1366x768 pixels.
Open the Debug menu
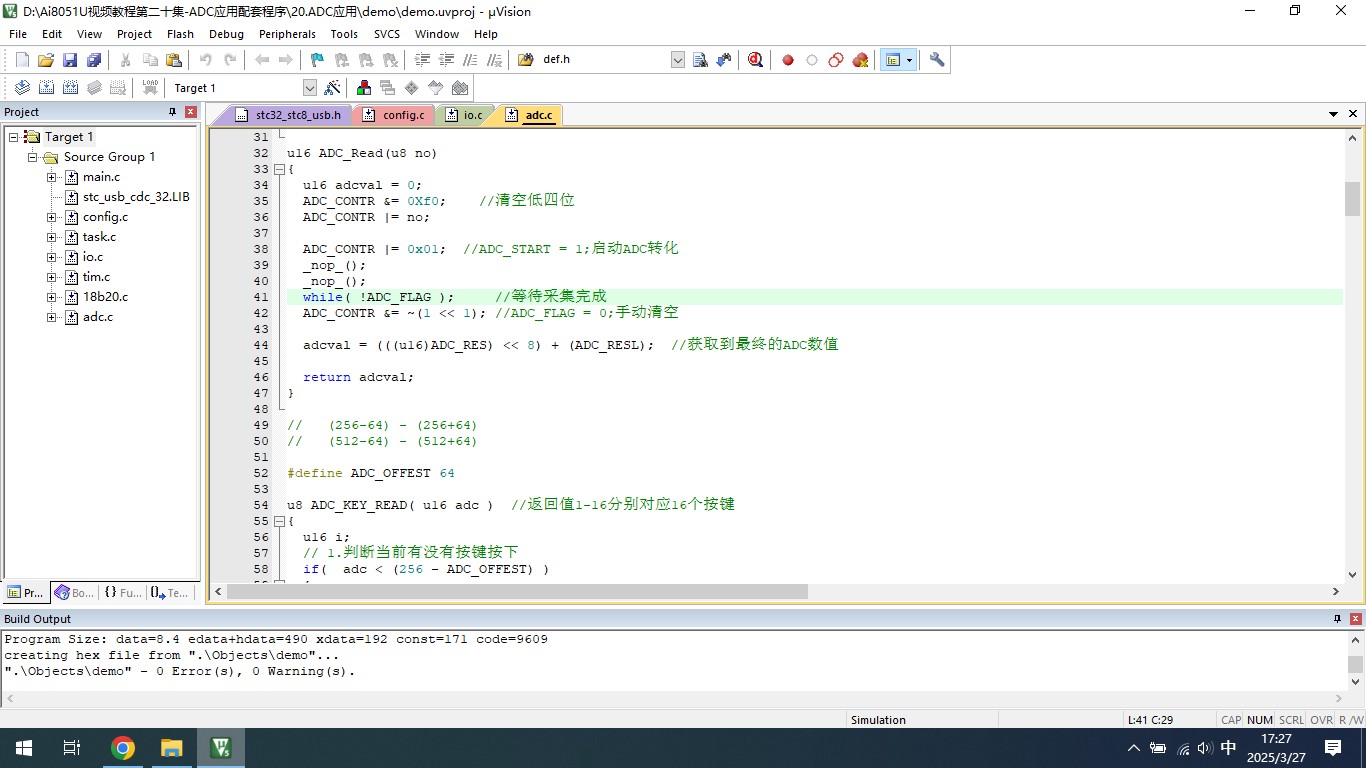(x=226, y=34)
